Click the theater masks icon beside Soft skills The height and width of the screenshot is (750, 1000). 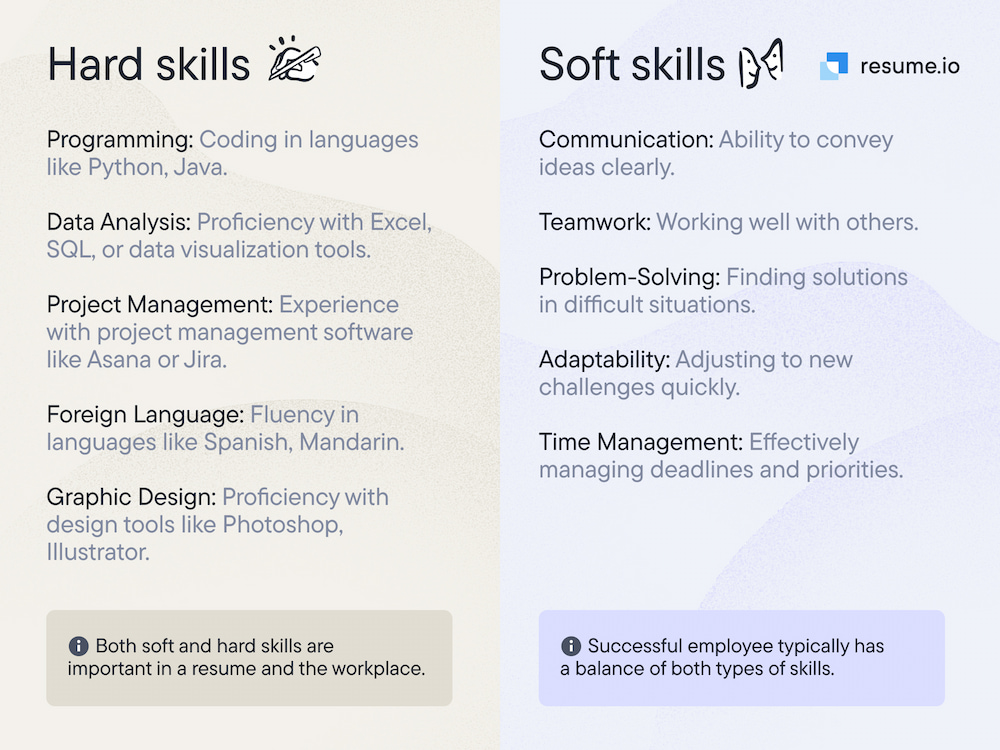point(760,64)
